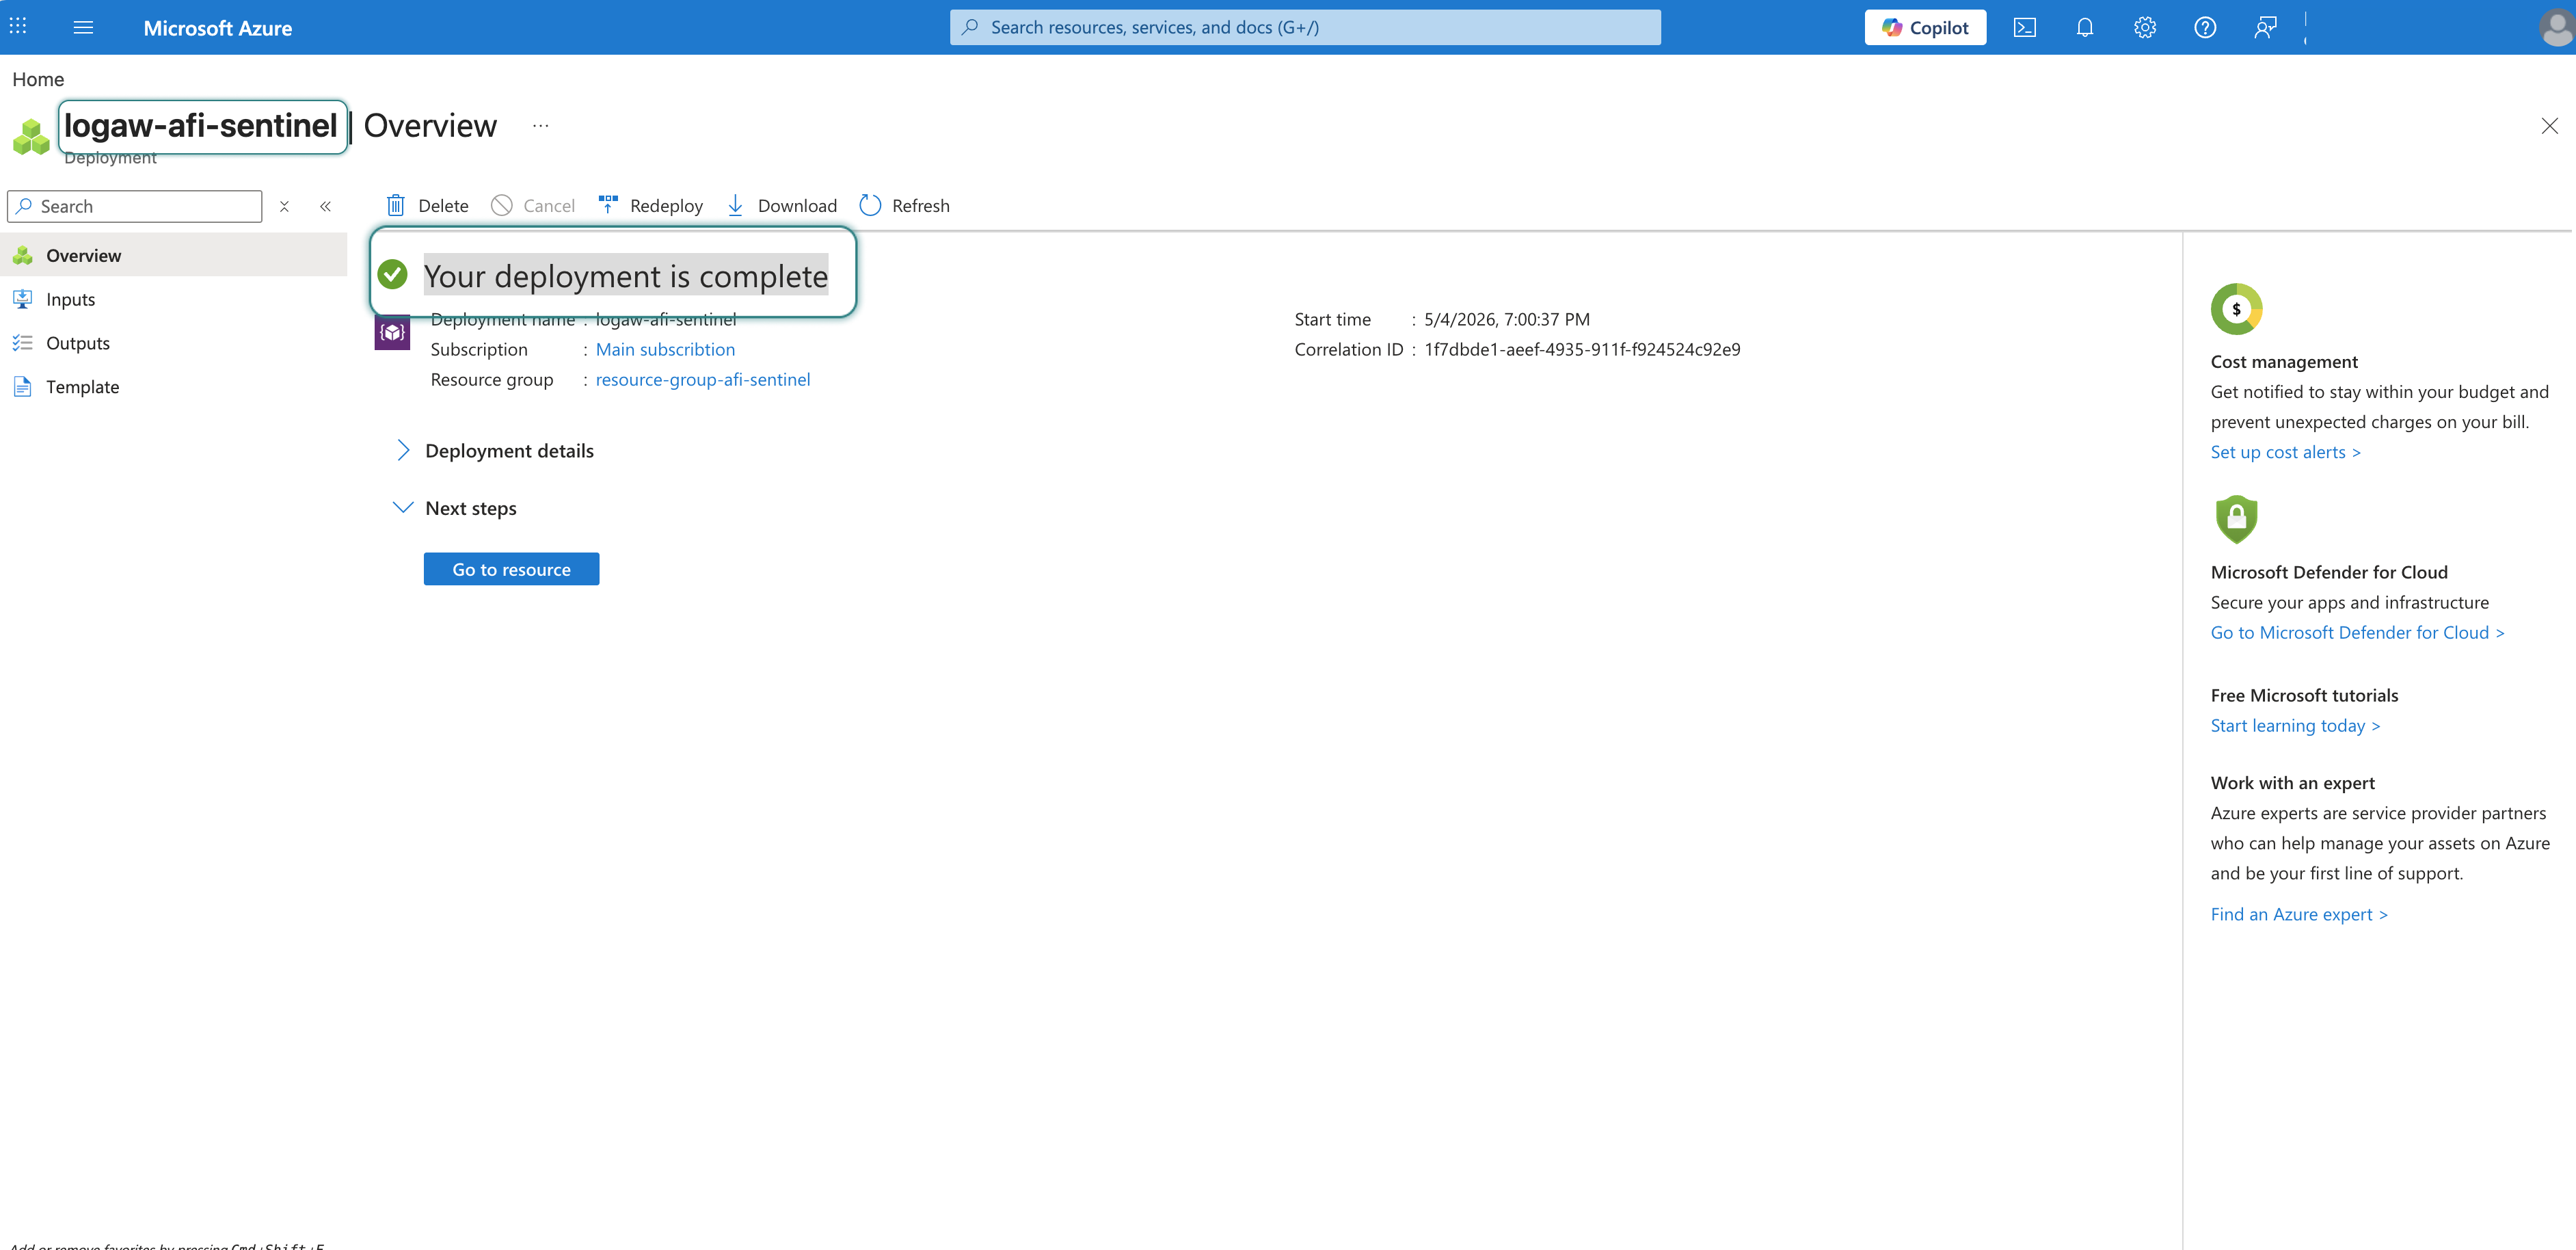The height and width of the screenshot is (1250, 2576).
Task: Open Start learning today link
Action: pyautogui.click(x=2295, y=725)
